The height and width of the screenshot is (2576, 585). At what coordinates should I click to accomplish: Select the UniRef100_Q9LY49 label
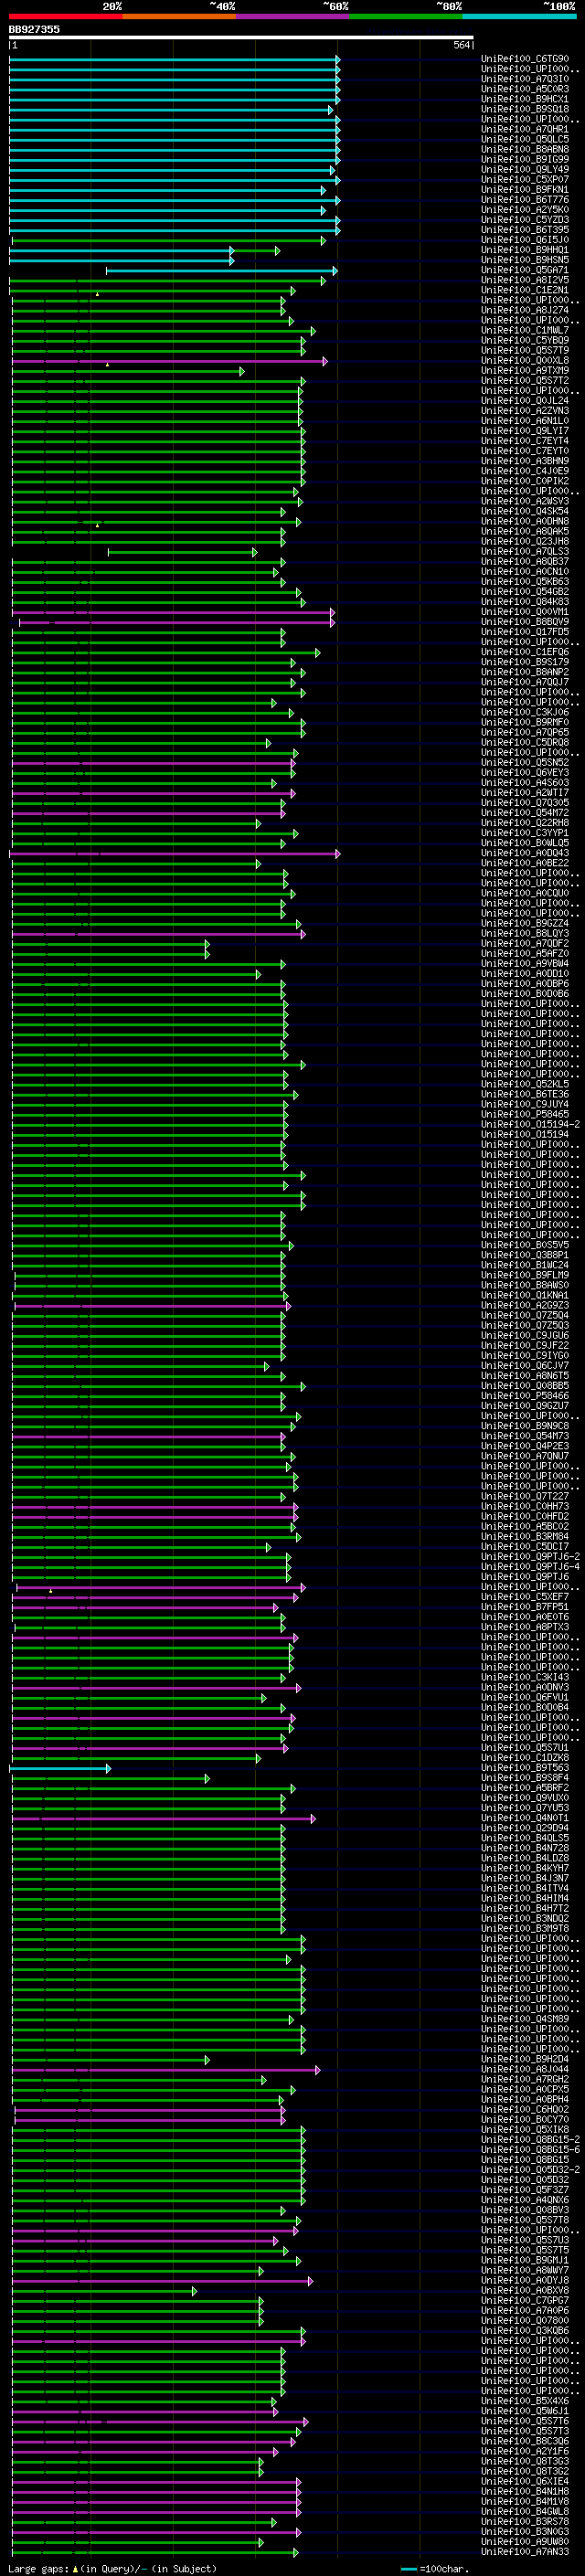click(525, 169)
